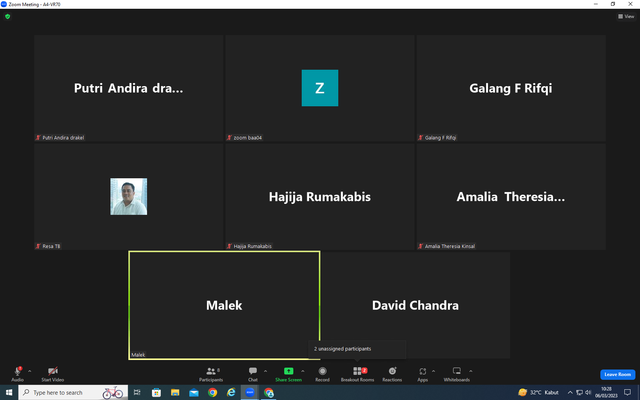Viewport: 640px width, 400px height.
Task: Open audio options caret next to Audio
Action: (x=29, y=371)
